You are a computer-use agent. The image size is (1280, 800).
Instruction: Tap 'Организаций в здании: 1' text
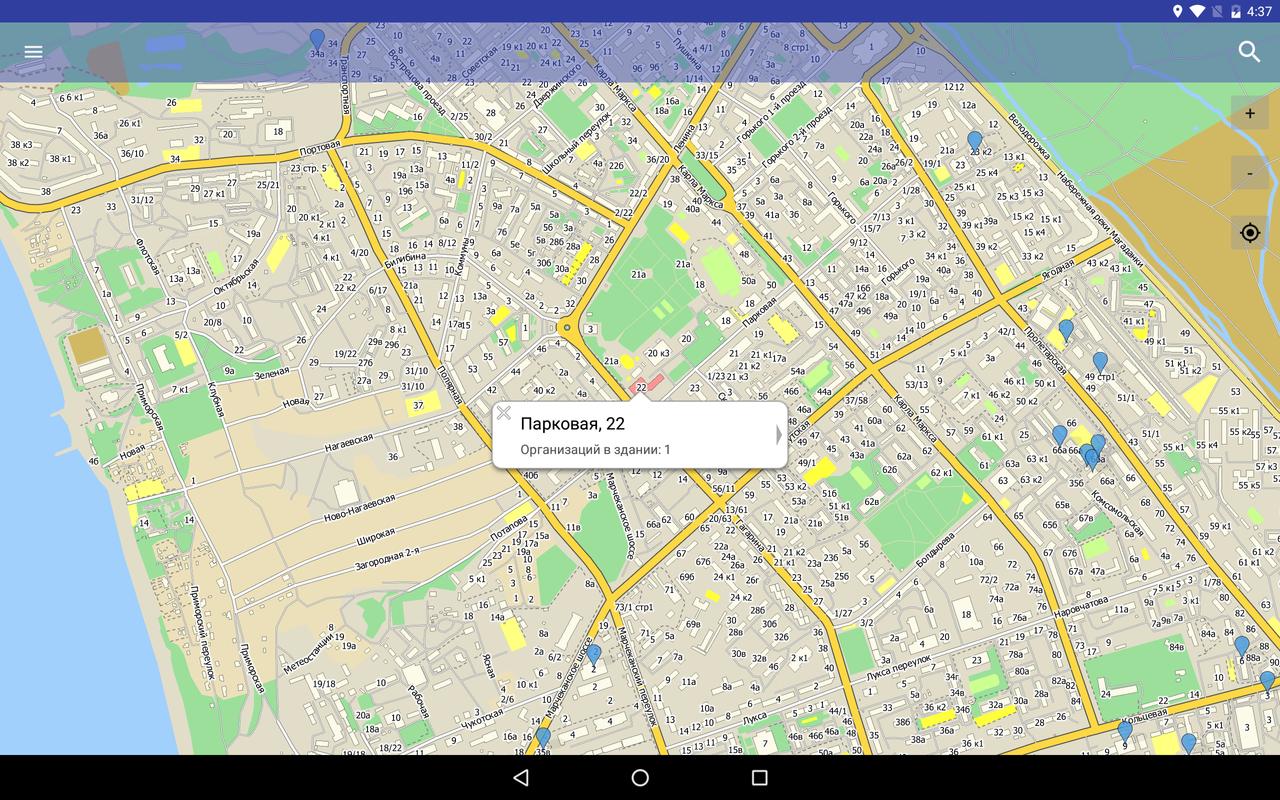pyautogui.click(x=595, y=450)
